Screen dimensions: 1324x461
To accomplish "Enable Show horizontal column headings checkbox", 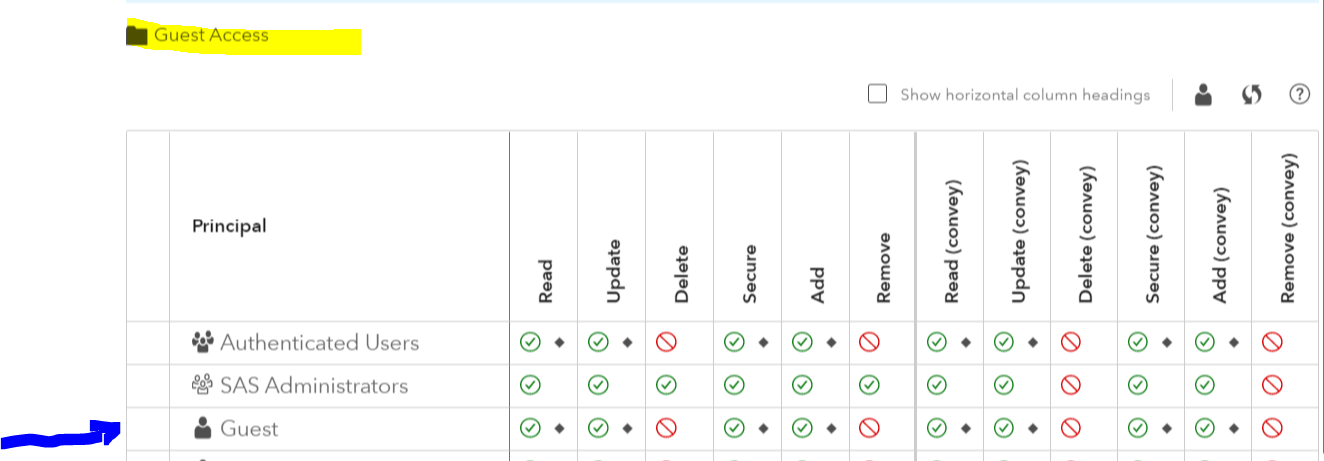I will coord(878,95).
